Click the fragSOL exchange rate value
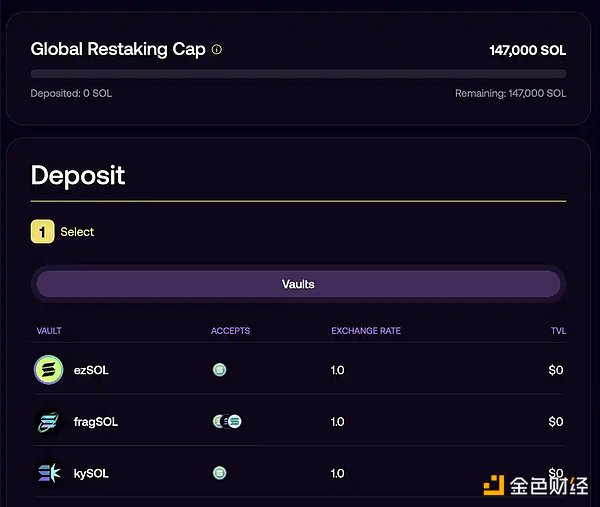This screenshot has width=600, height=507. click(337, 422)
